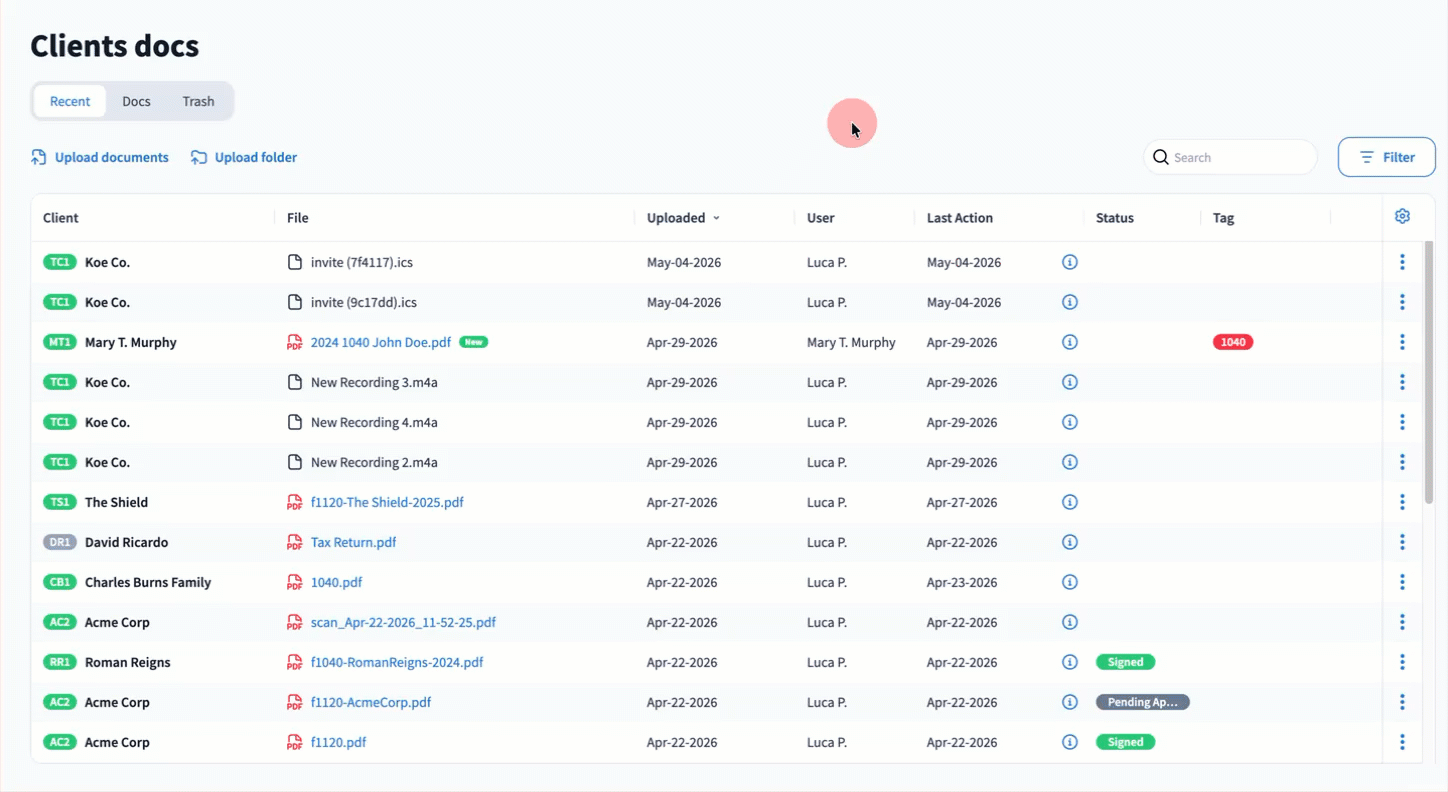Click the file icon beside New Recording 3.m4a

pos(294,382)
